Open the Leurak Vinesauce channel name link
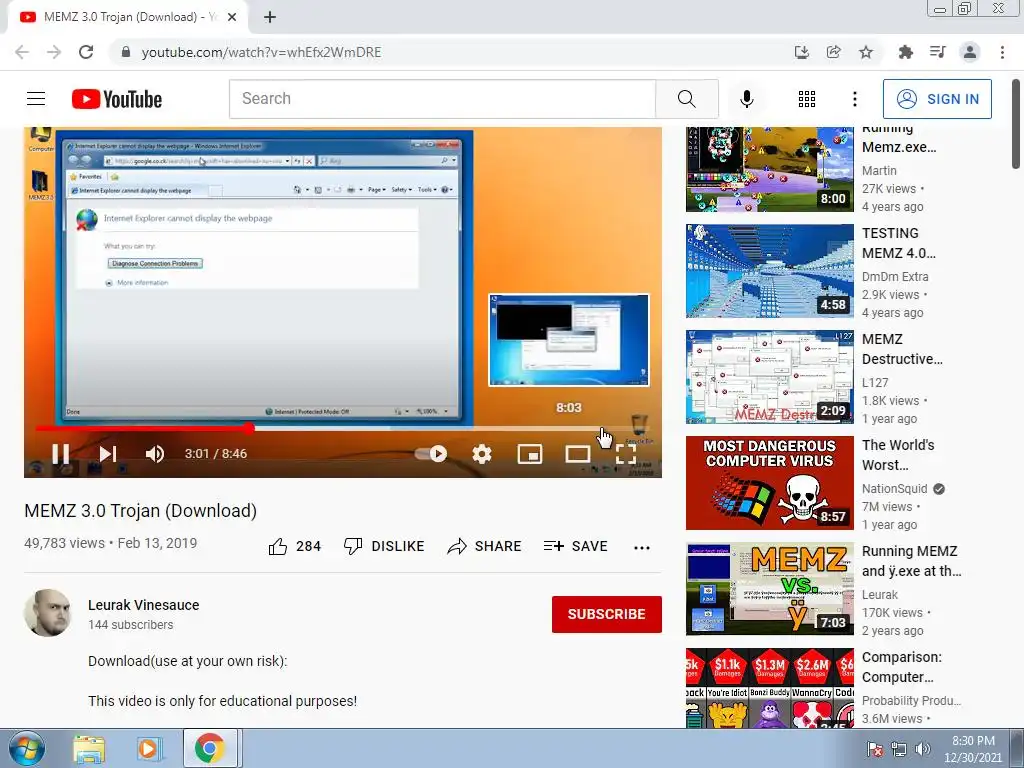The height and width of the screenshot is (768, 1024). [x=144, y=605]
